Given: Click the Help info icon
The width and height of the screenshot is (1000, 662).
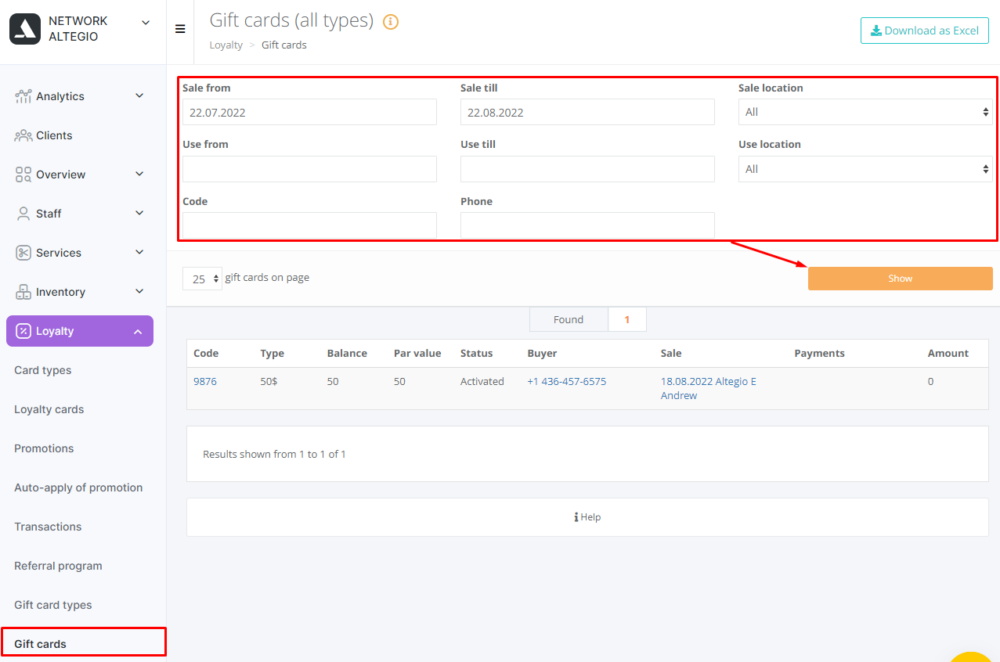Looking at the screenshot, I should coord(576,517).
